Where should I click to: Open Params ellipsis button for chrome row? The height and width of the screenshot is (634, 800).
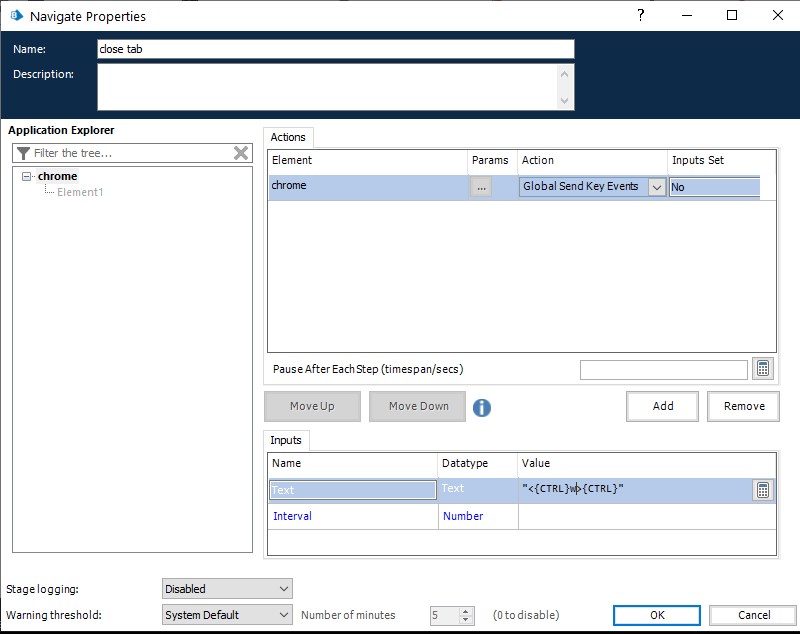point(481,186)
